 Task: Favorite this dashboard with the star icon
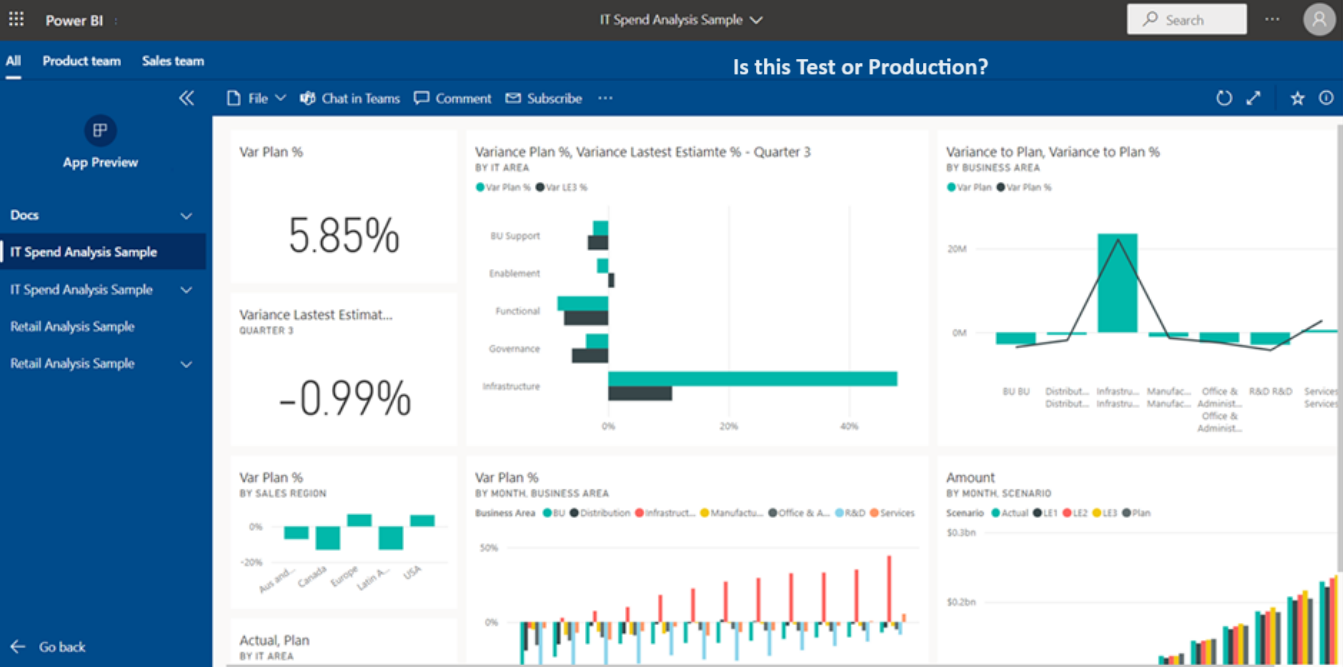tap(1297, 98)
